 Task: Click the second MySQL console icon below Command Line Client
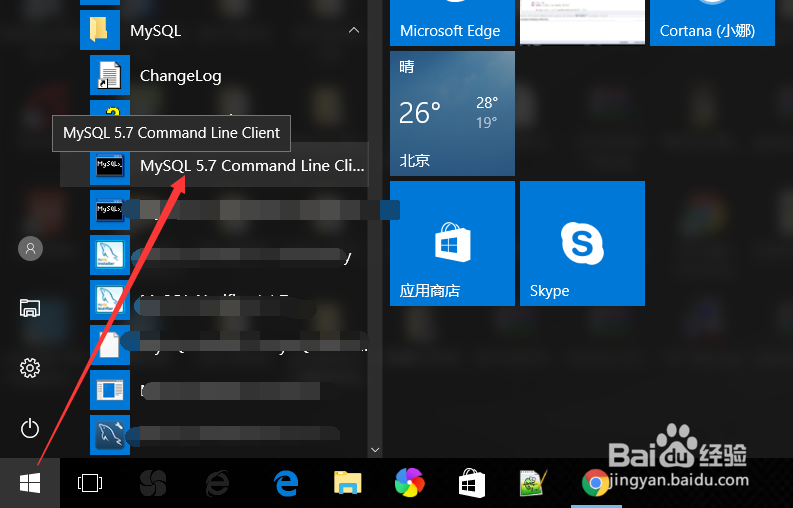pyautogui.click(x=110, y=209)
